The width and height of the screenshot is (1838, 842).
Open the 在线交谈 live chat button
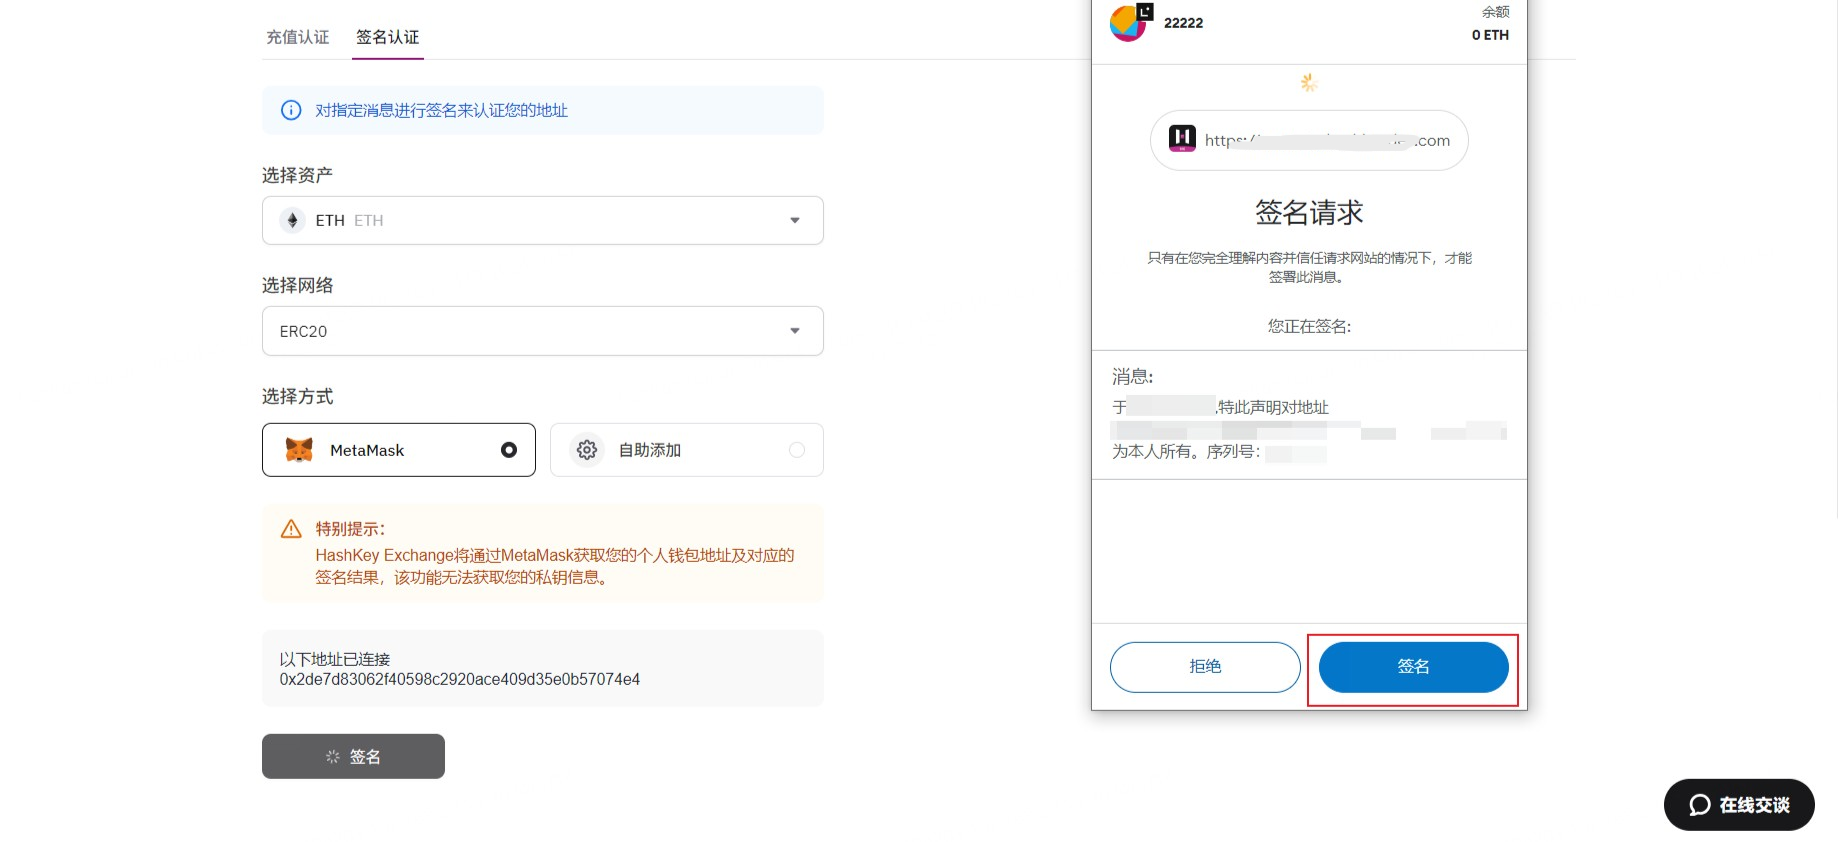coord(1739,805)
